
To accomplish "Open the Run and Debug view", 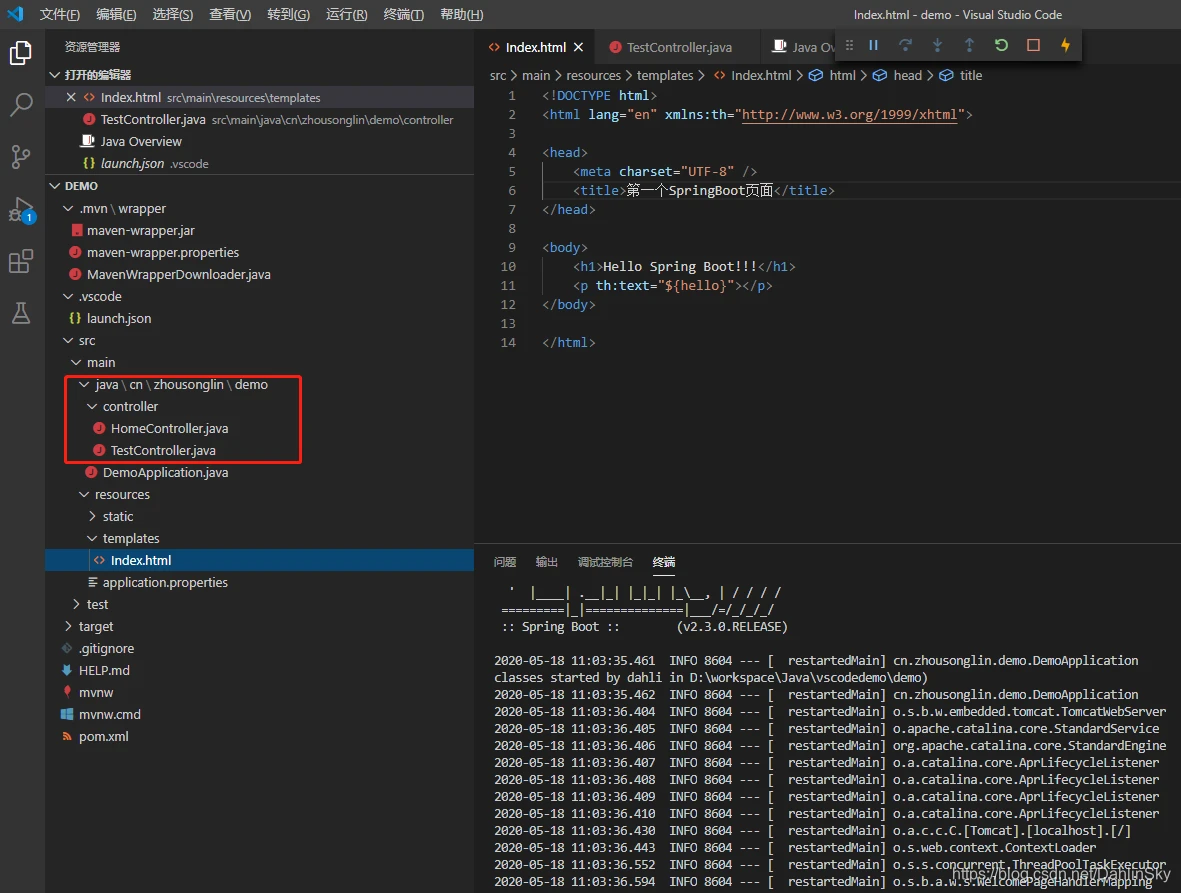I will coord(21,209).
